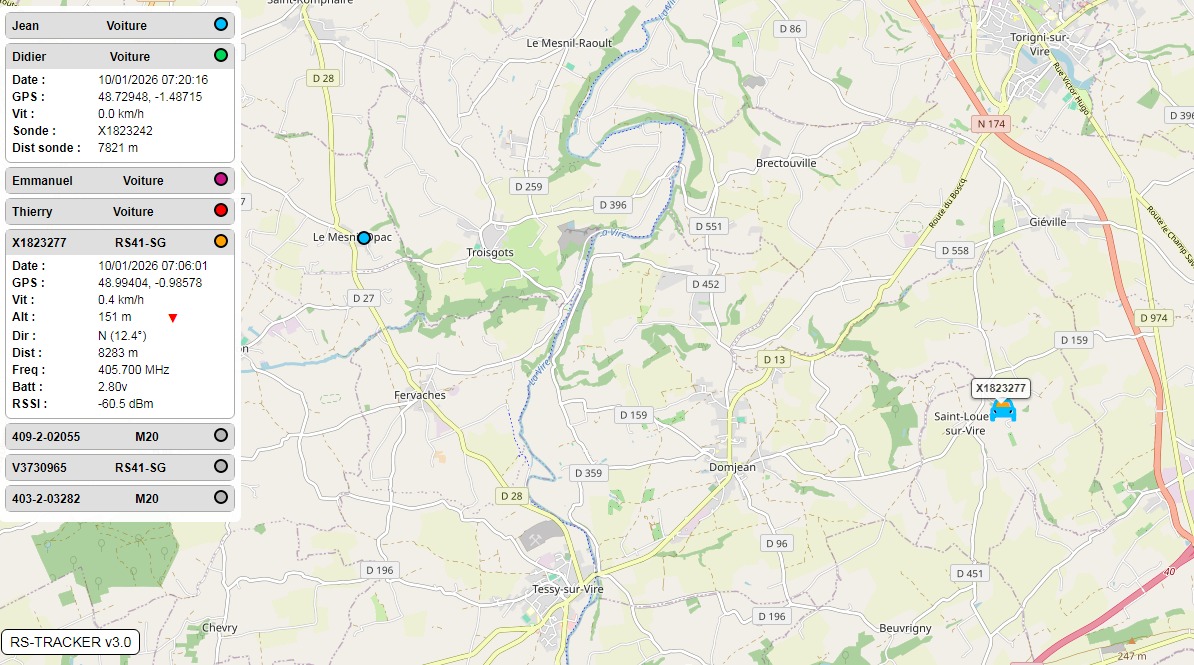Select the 409-2-02055 M20 entry

click(x=120, y=436)
